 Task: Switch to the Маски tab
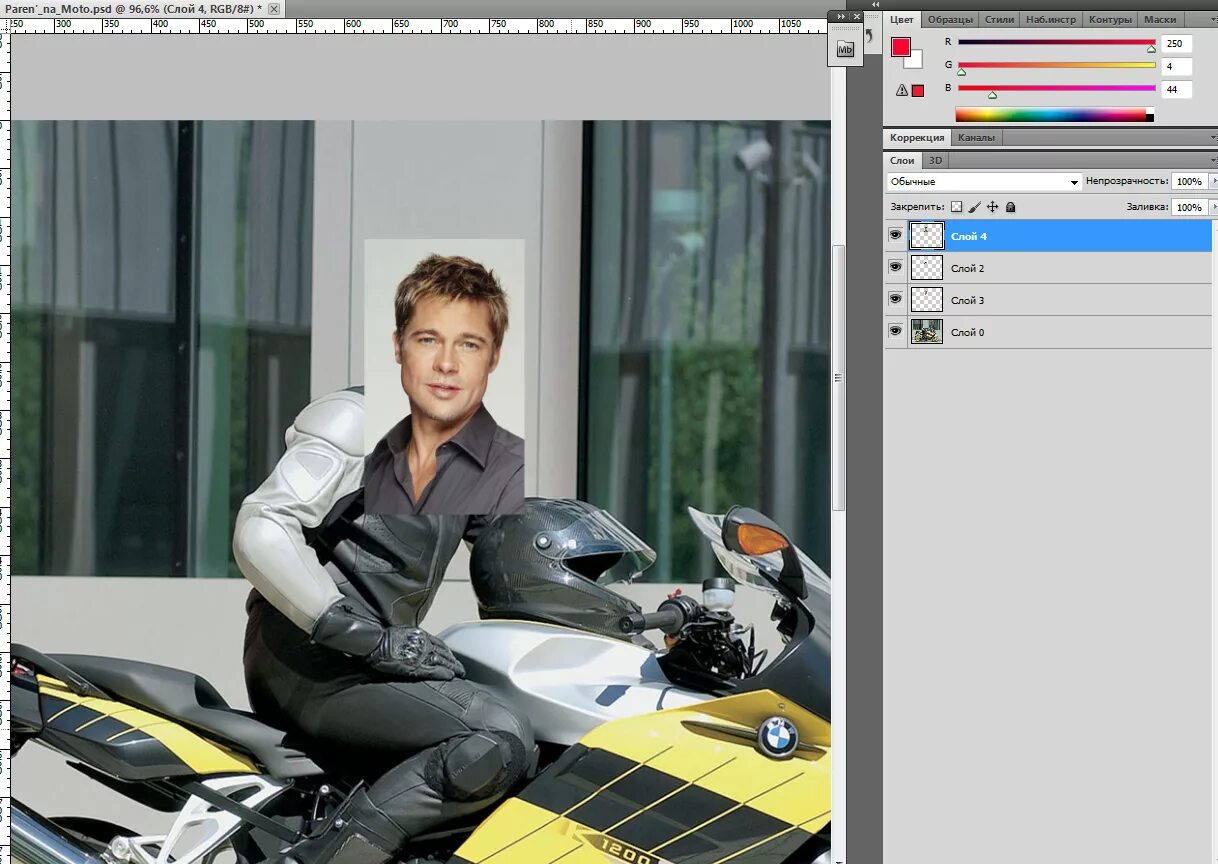(1160, 19)
